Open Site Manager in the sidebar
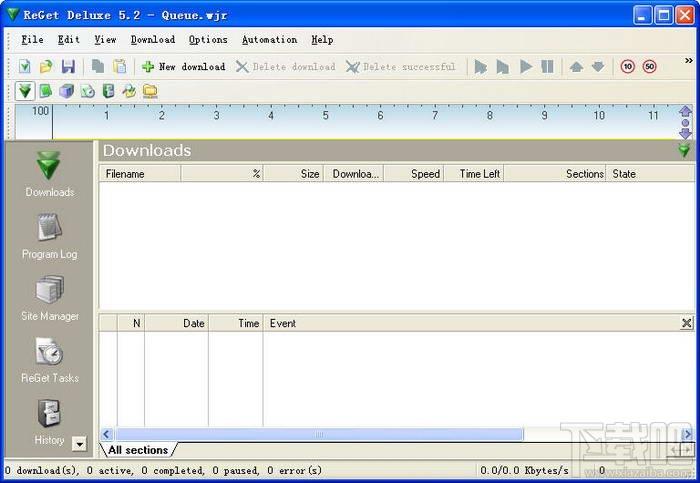Screen dimensions: 700x483 point(50,299)
